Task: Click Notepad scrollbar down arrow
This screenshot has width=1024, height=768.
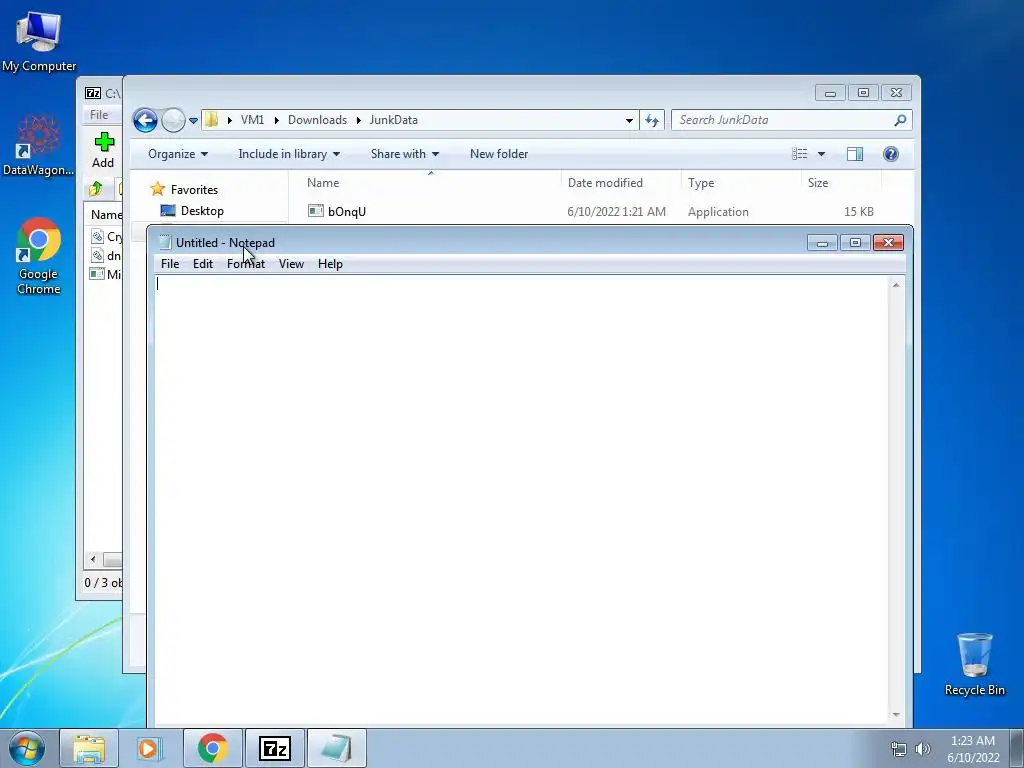Action: [896, 714]
